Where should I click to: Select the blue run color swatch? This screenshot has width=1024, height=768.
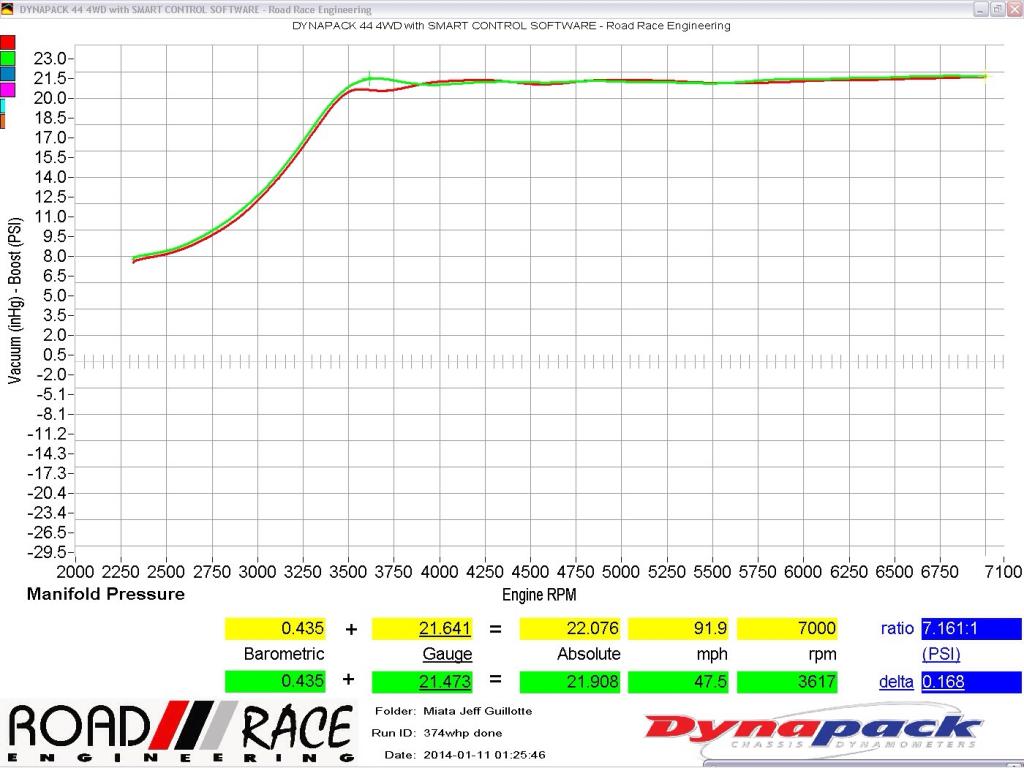pos(7,74)
